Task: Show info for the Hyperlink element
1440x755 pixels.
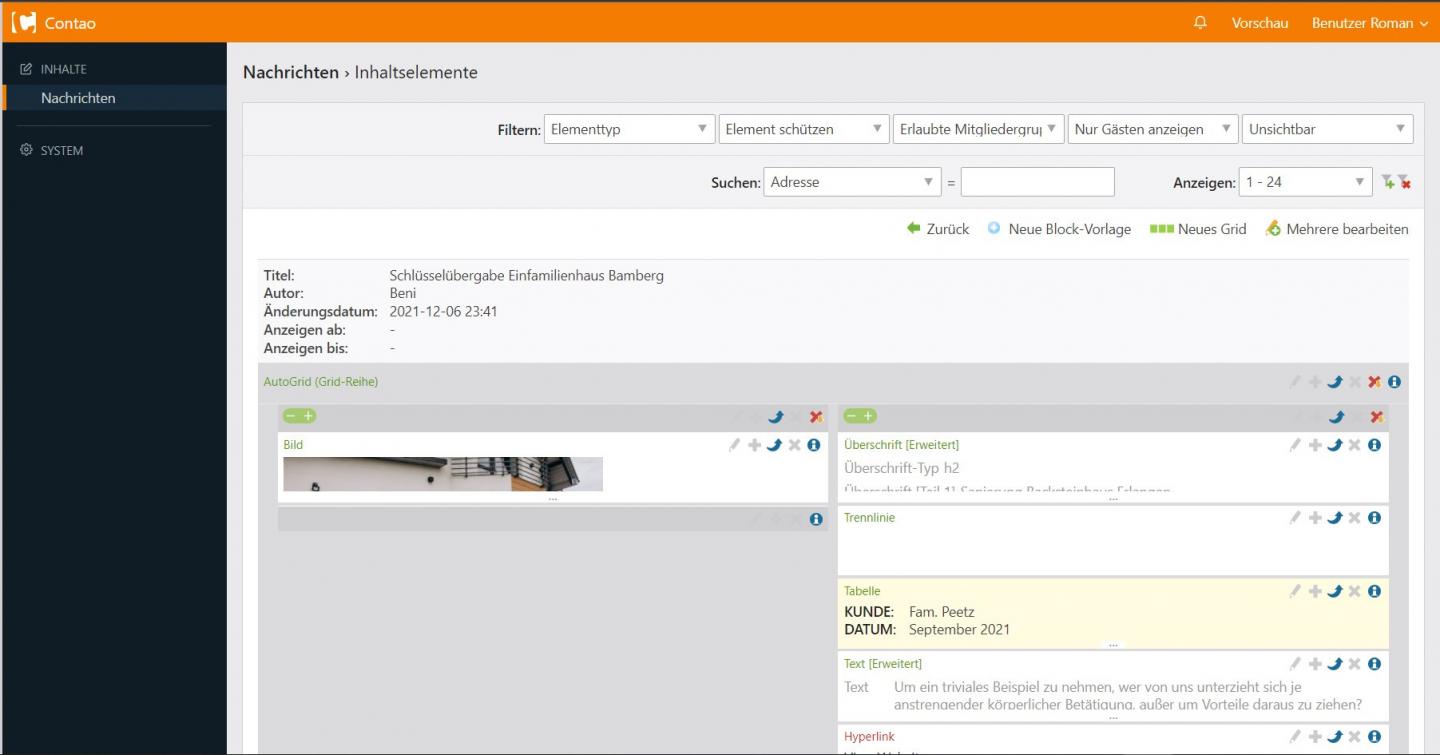Action: (x=1374, y=737)
